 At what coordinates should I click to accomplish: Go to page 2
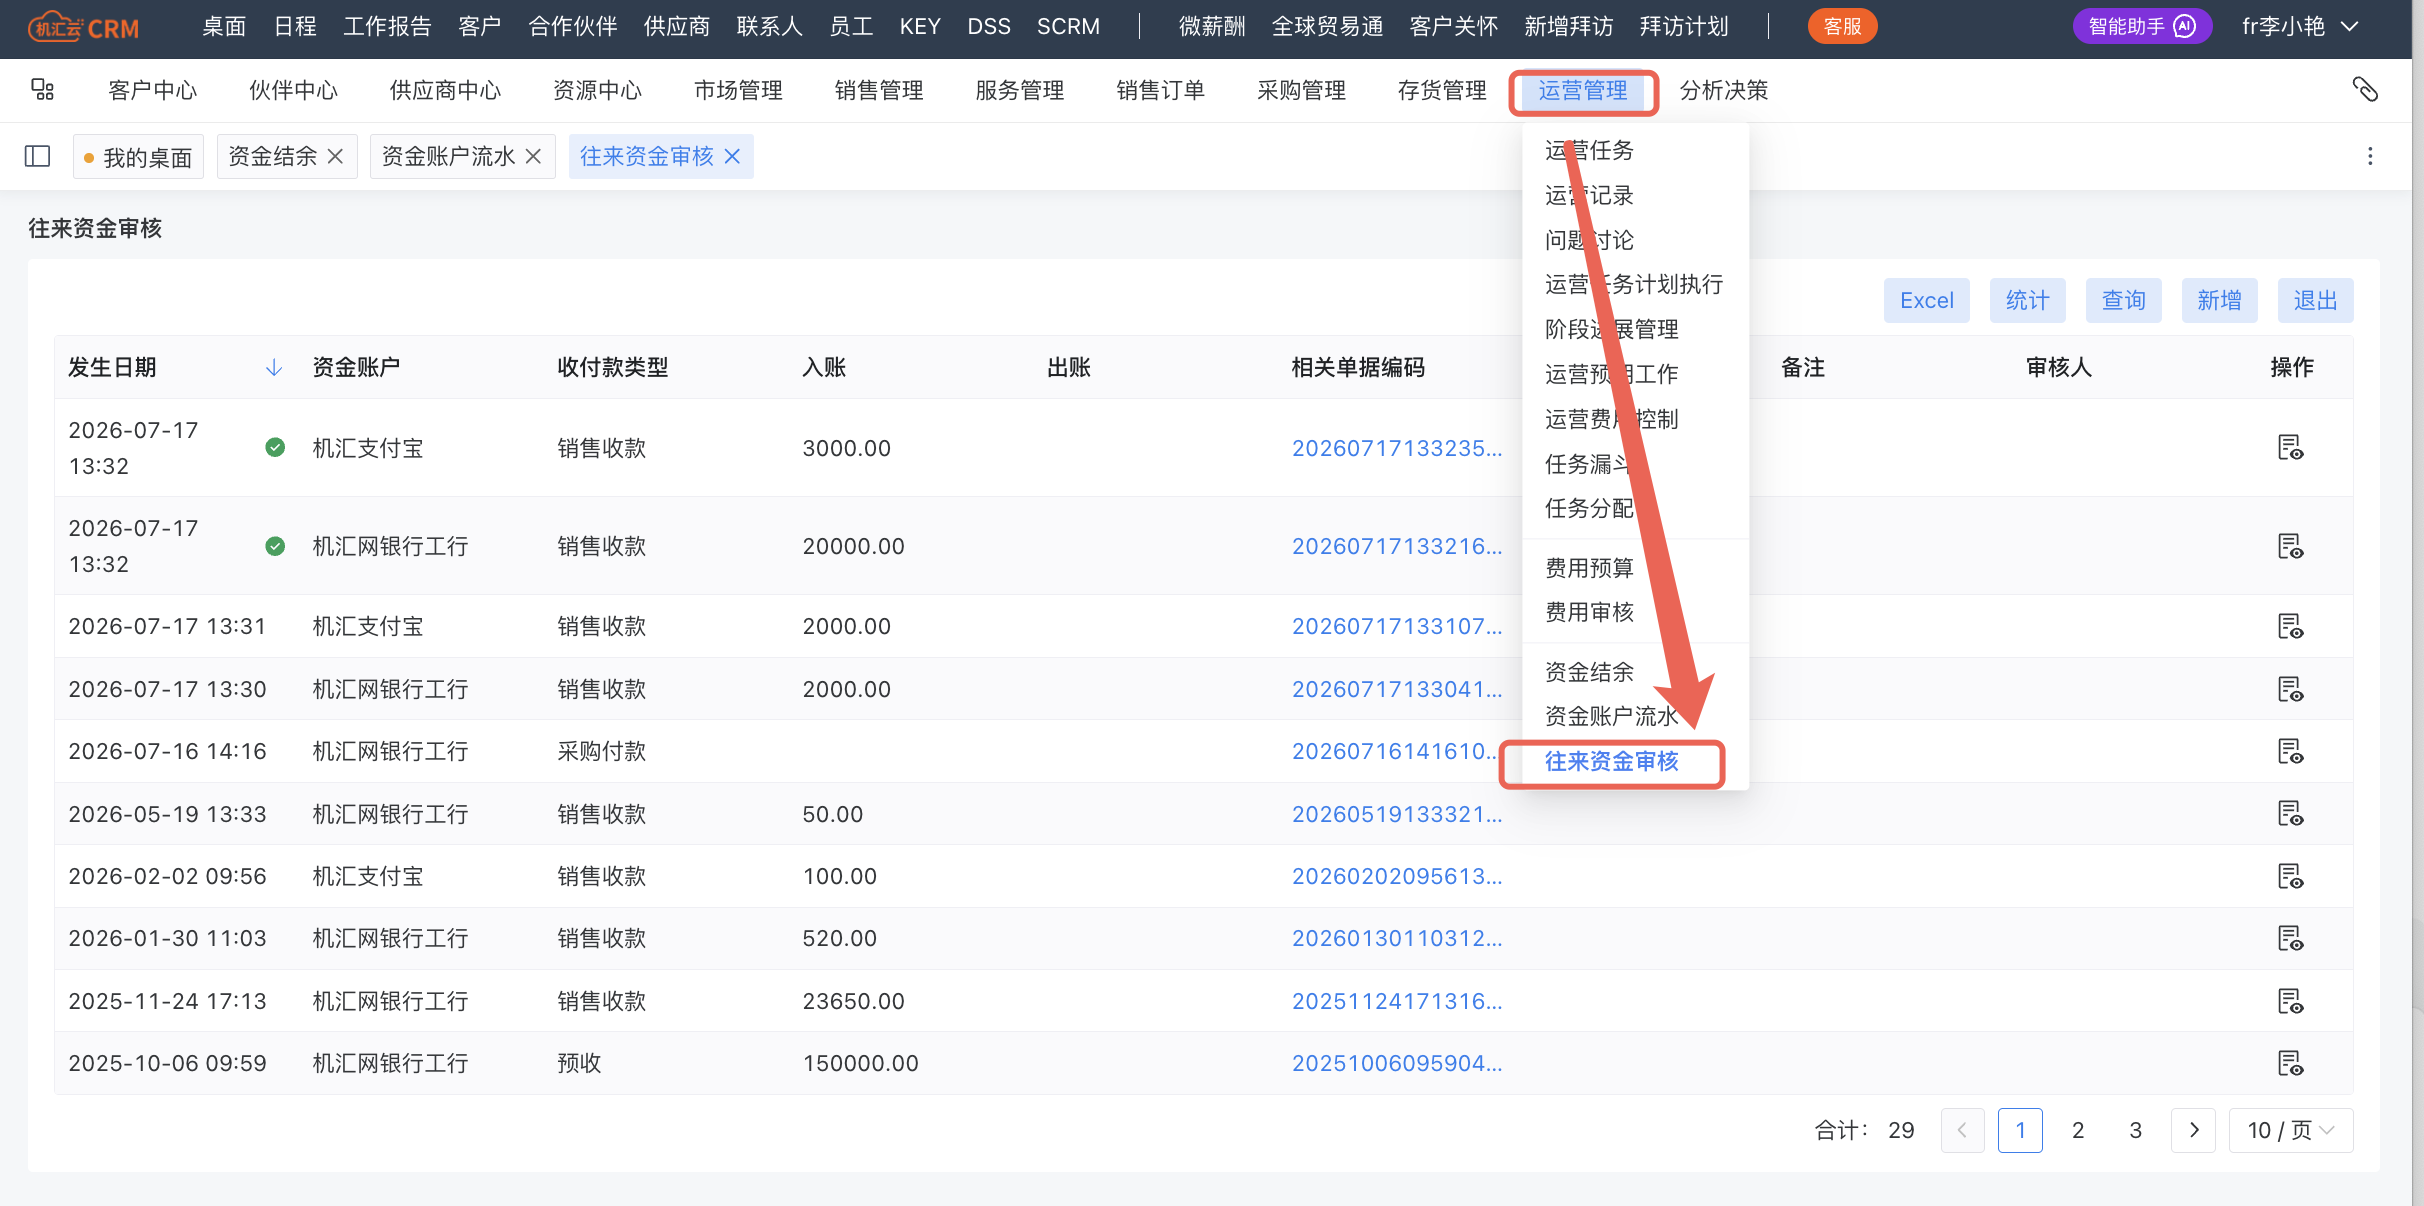[2078, 1130]
